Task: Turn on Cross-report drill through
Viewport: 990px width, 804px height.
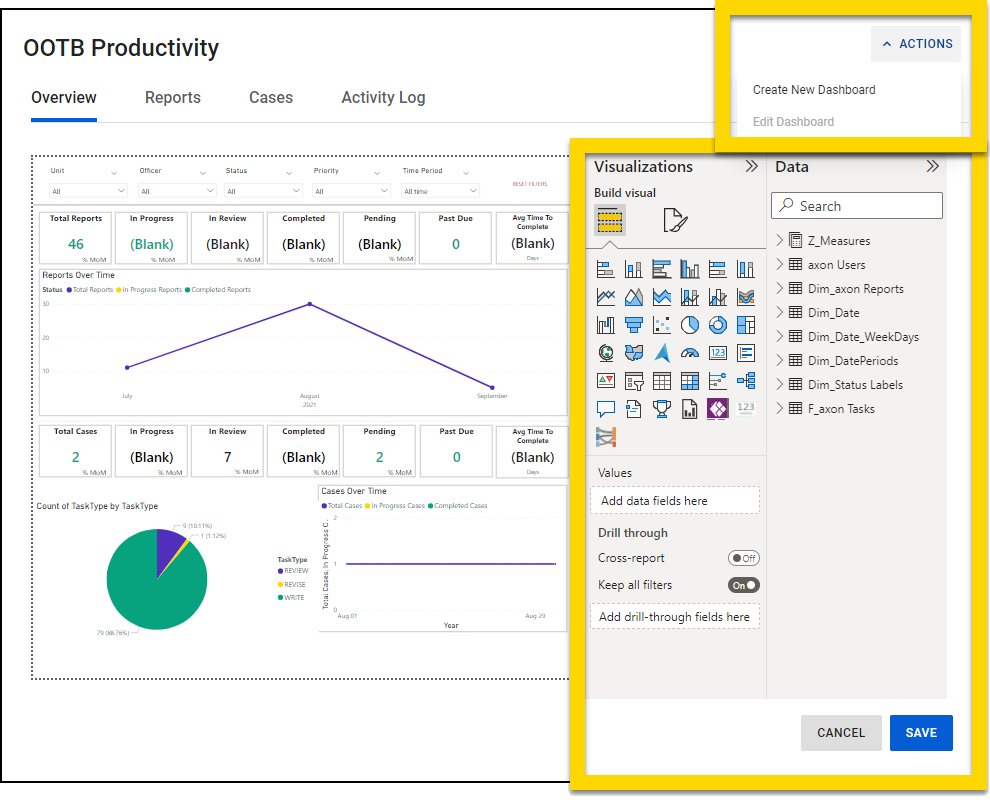Action: click(x=743, y=558)
